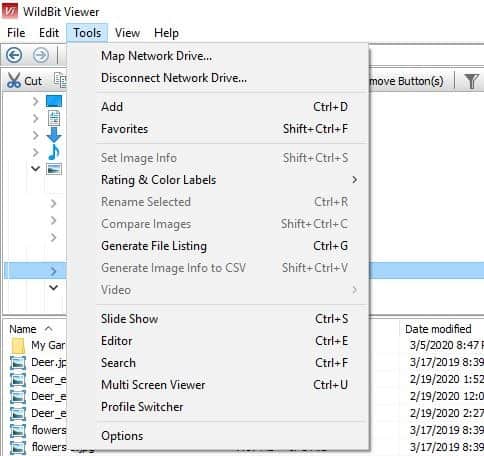Expand the Music tree node chevron
Viewport: 484px width, 456px height.
click(35, 152)
